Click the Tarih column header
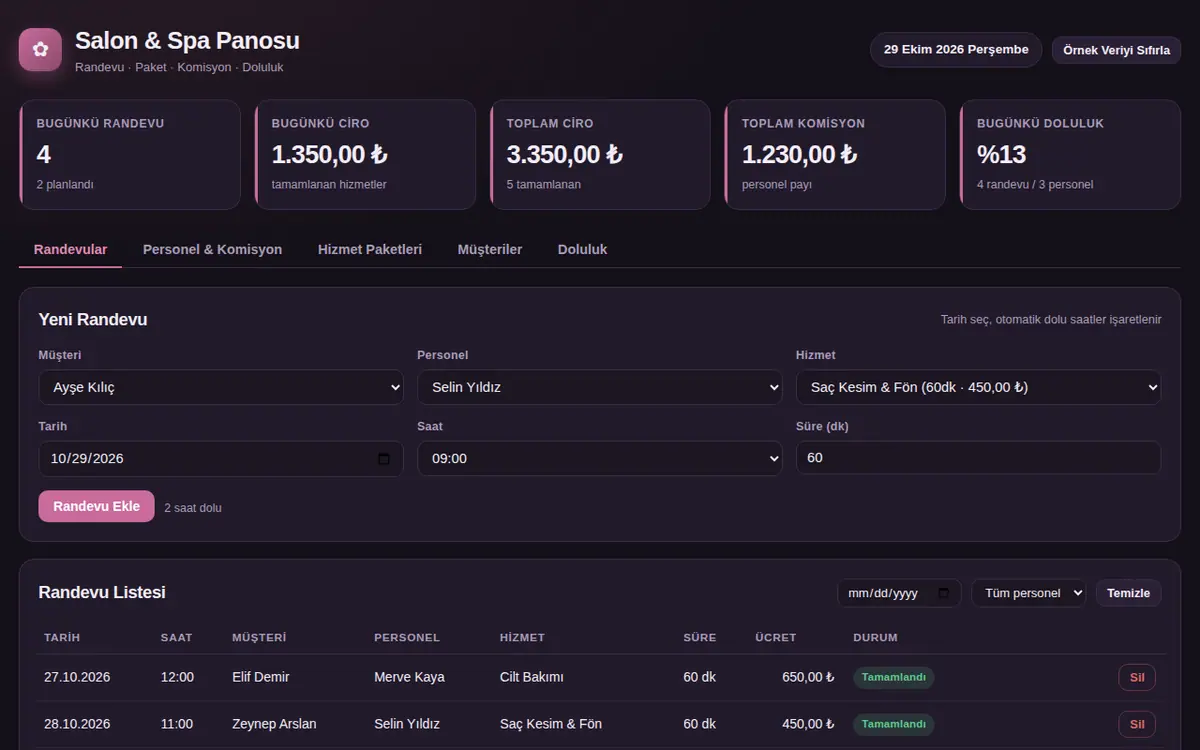Image resolution: width=1200 pixels, height=750 pixels. tap(62, 637)
